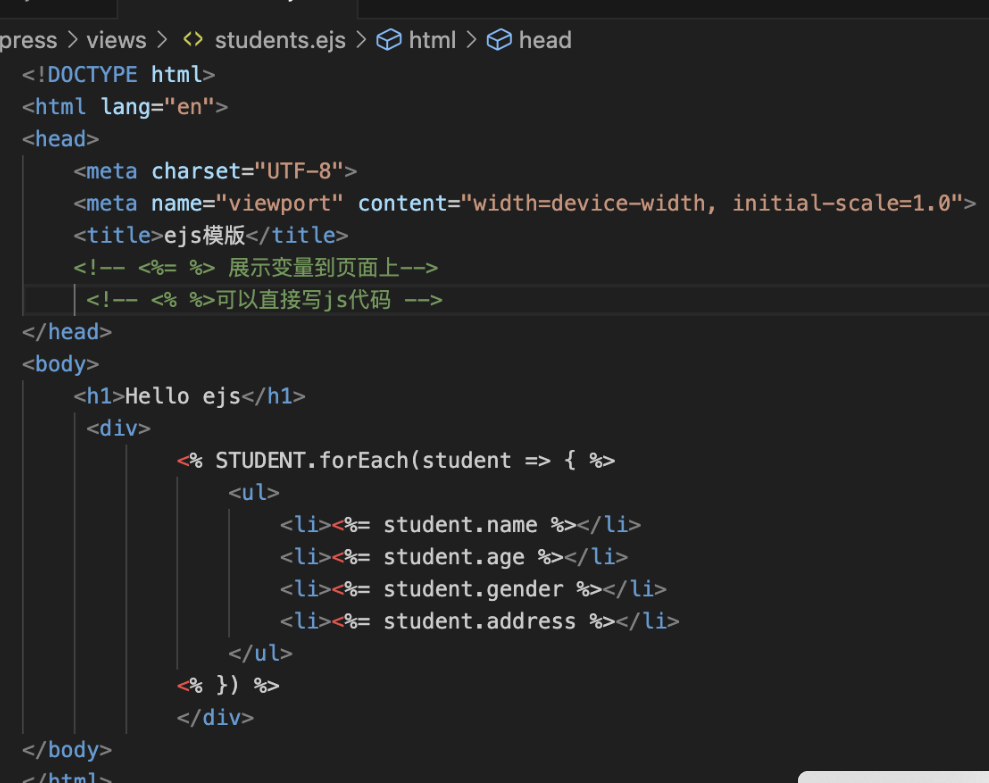This screenshot has height=783, width=989.
Task: Open students.ejs breadcrumb item
Action: pyautogui.click(x=280, y=40)
